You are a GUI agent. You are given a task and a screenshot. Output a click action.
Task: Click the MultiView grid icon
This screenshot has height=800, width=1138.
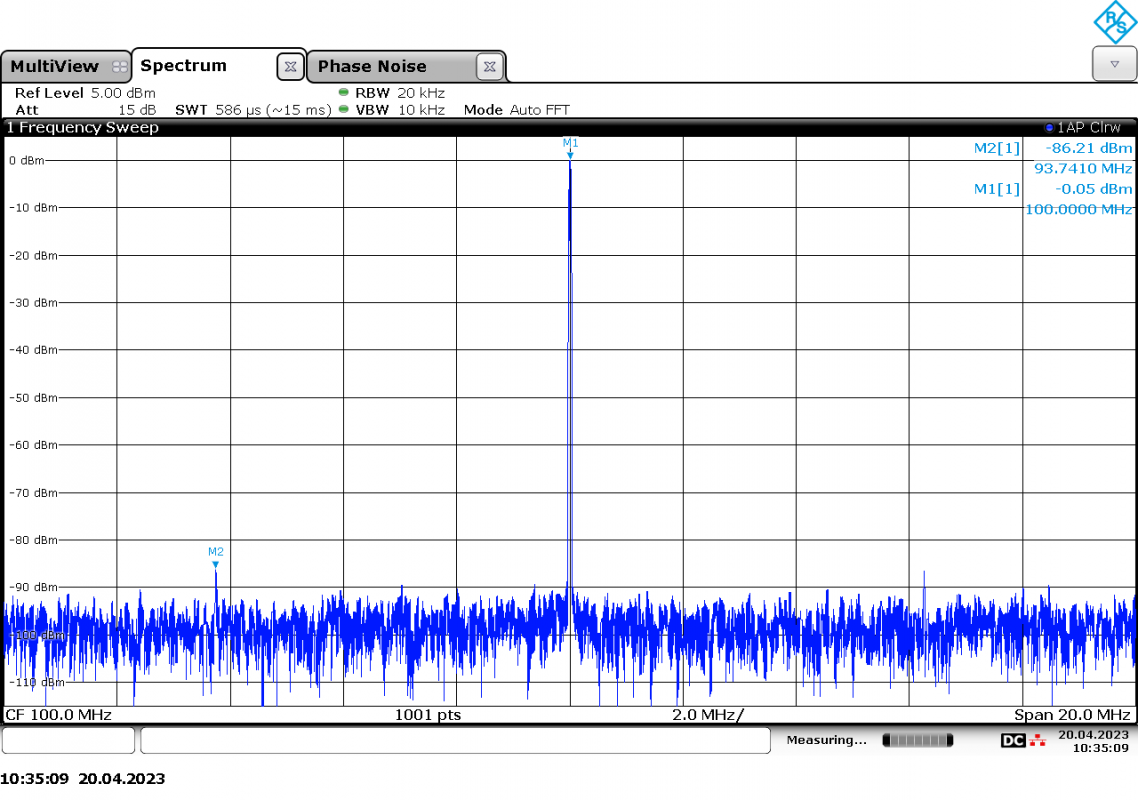point(120,67)
